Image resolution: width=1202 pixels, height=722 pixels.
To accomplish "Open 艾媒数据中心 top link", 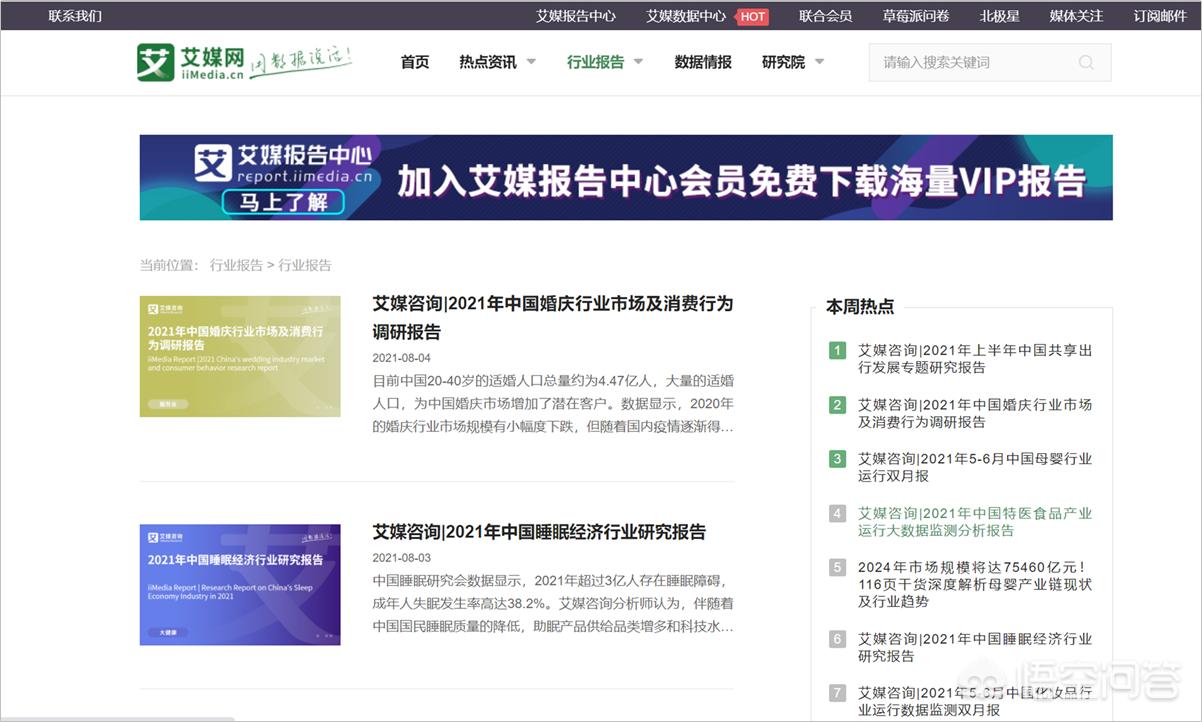I will pyautogui.click(x=686, y=16).
